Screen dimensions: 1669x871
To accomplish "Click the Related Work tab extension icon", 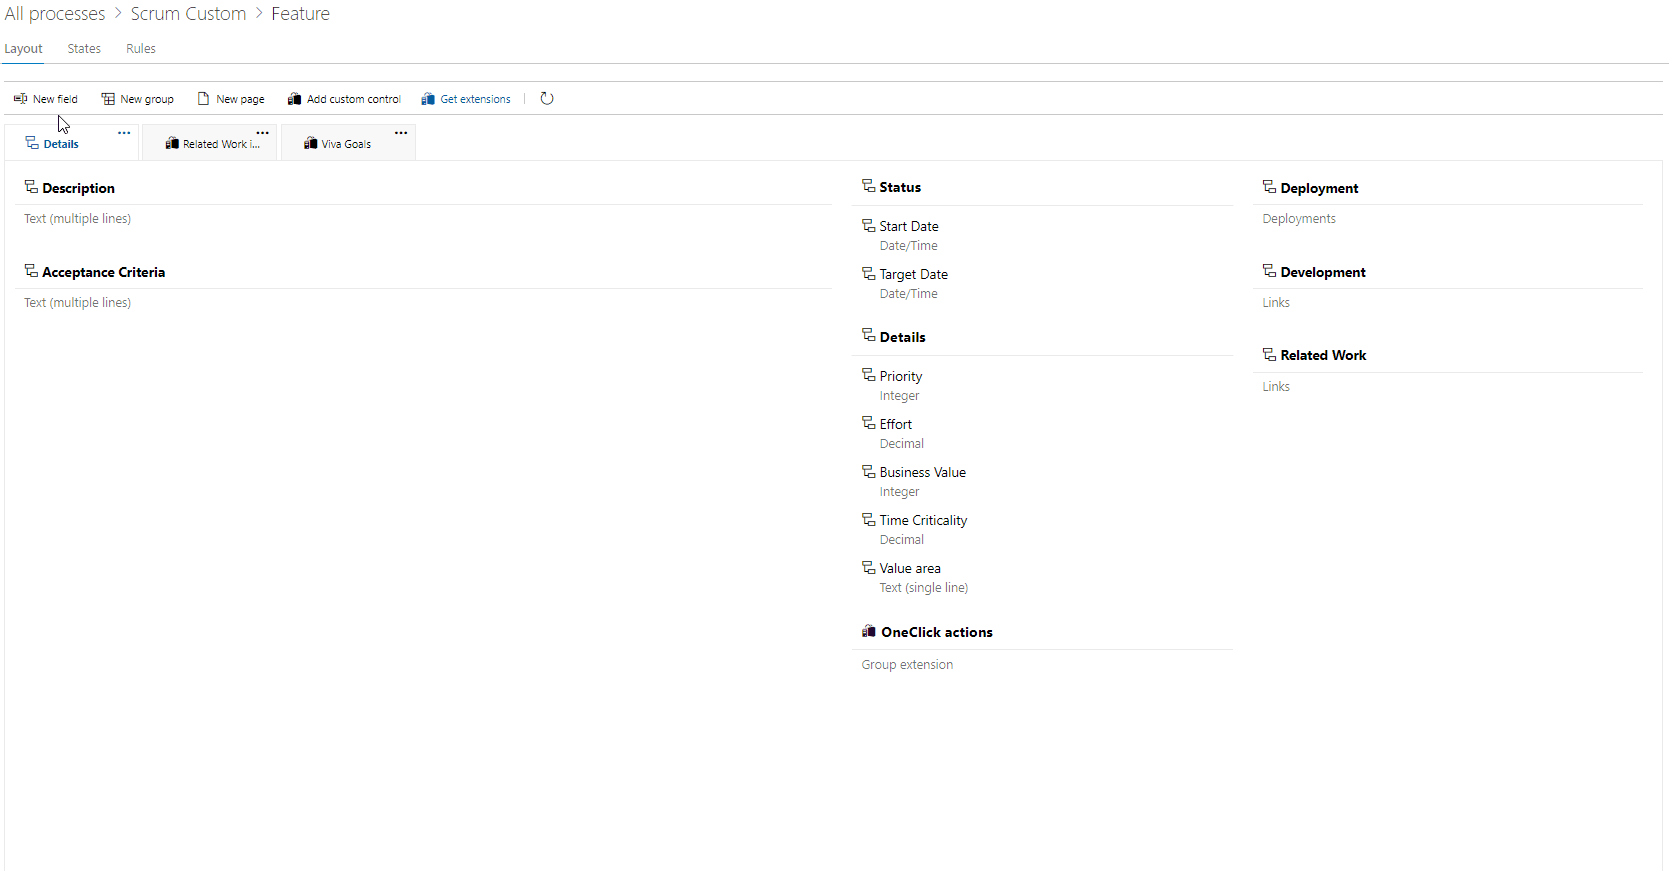I will [x=172, y=144].
